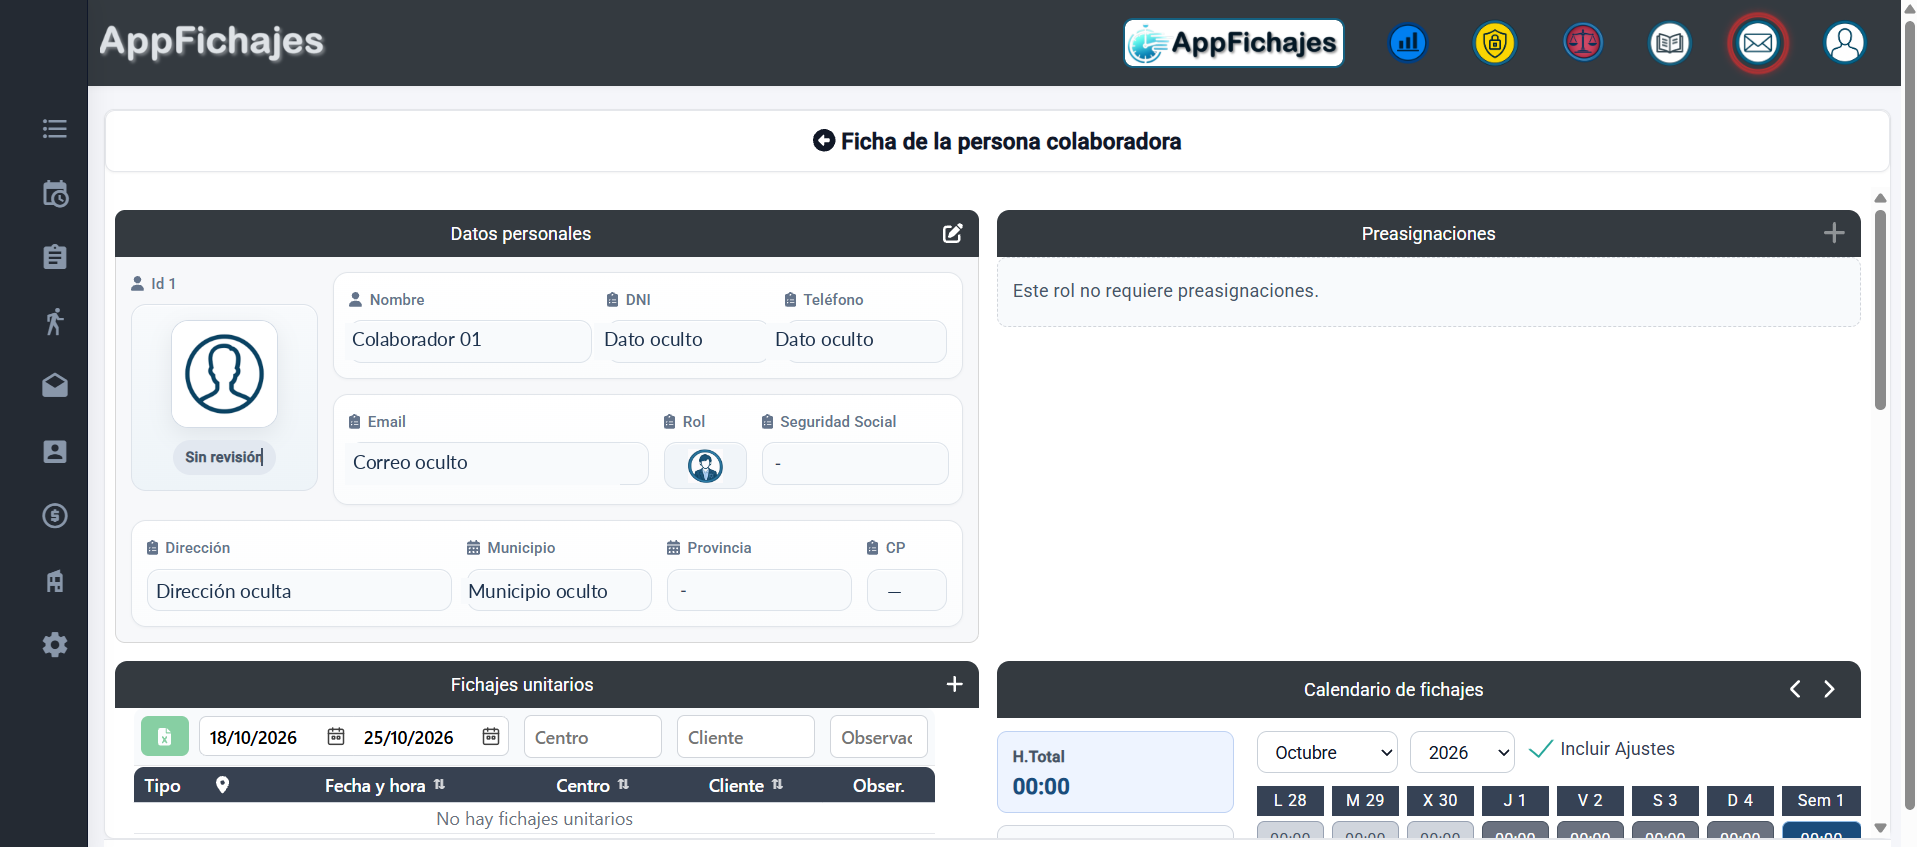Click the inner panel vertical scrollbar
The height and width of the screenshot is (847, 1917).
tap(1880, 310)
